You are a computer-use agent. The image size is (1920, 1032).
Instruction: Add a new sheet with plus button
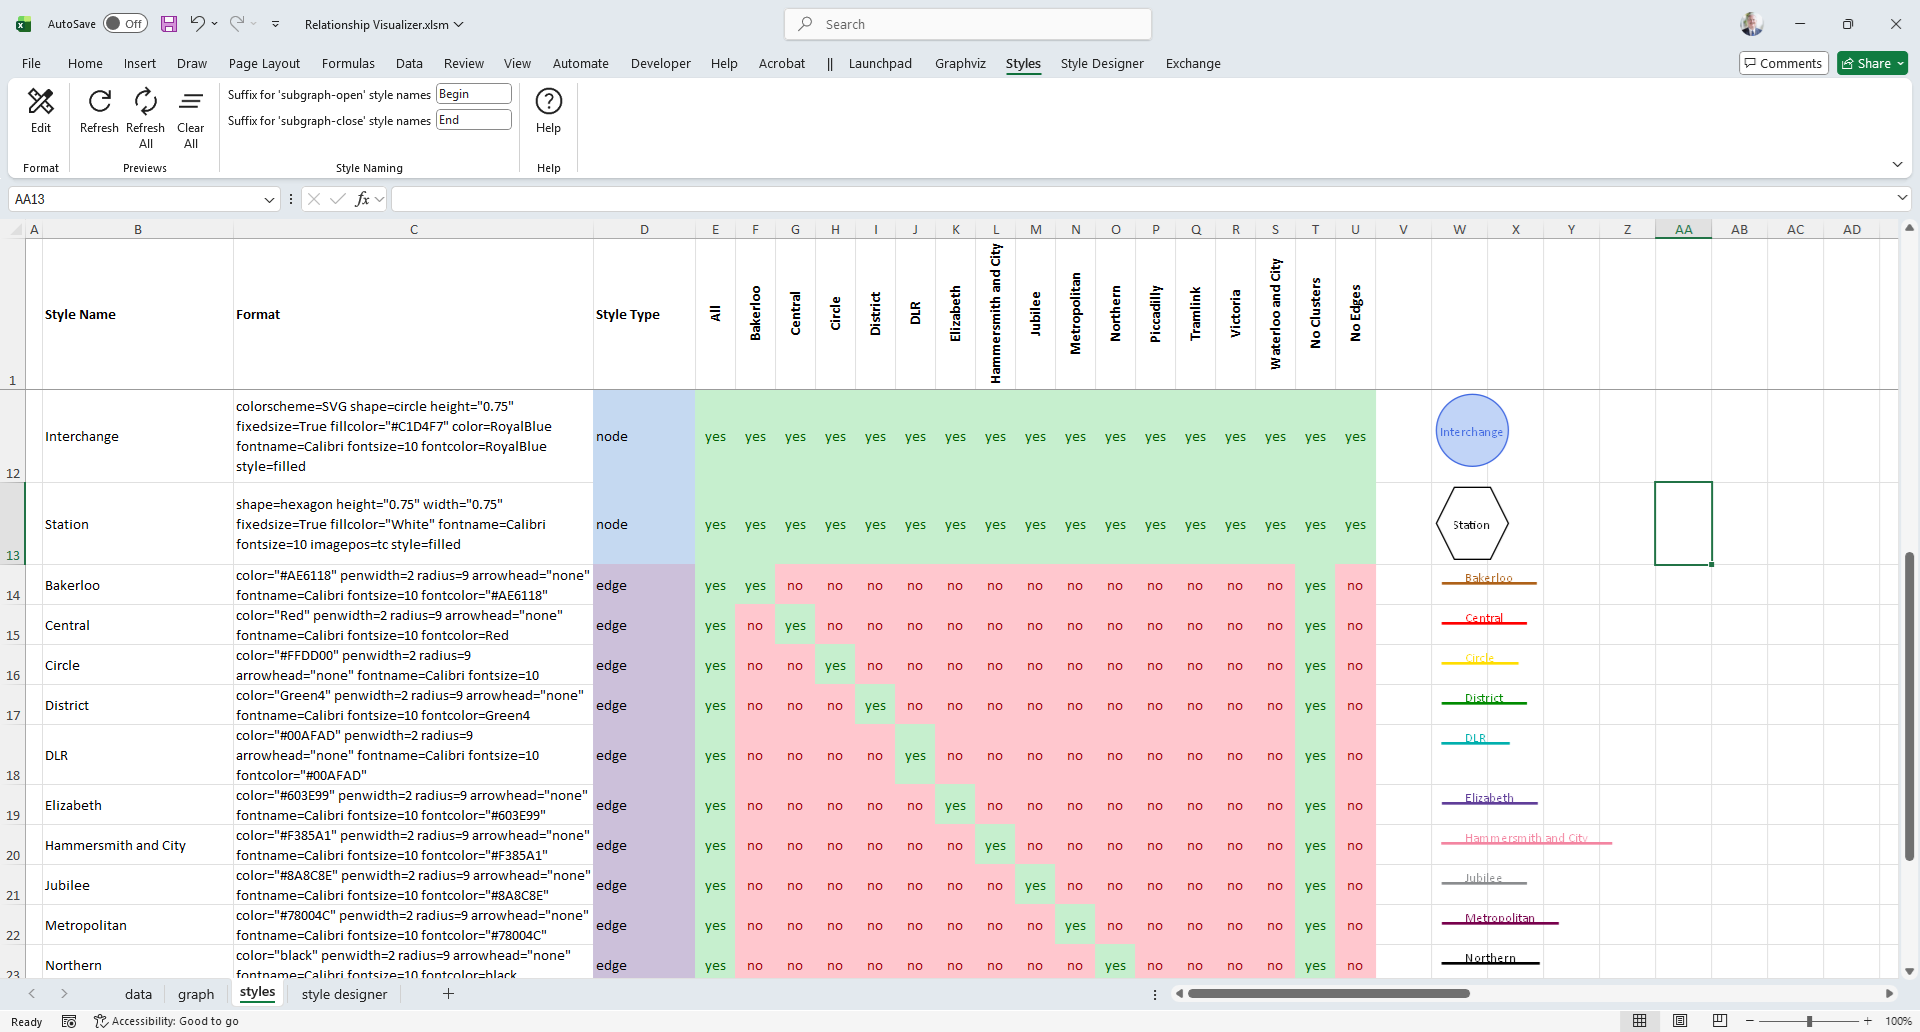click(448, 994)
